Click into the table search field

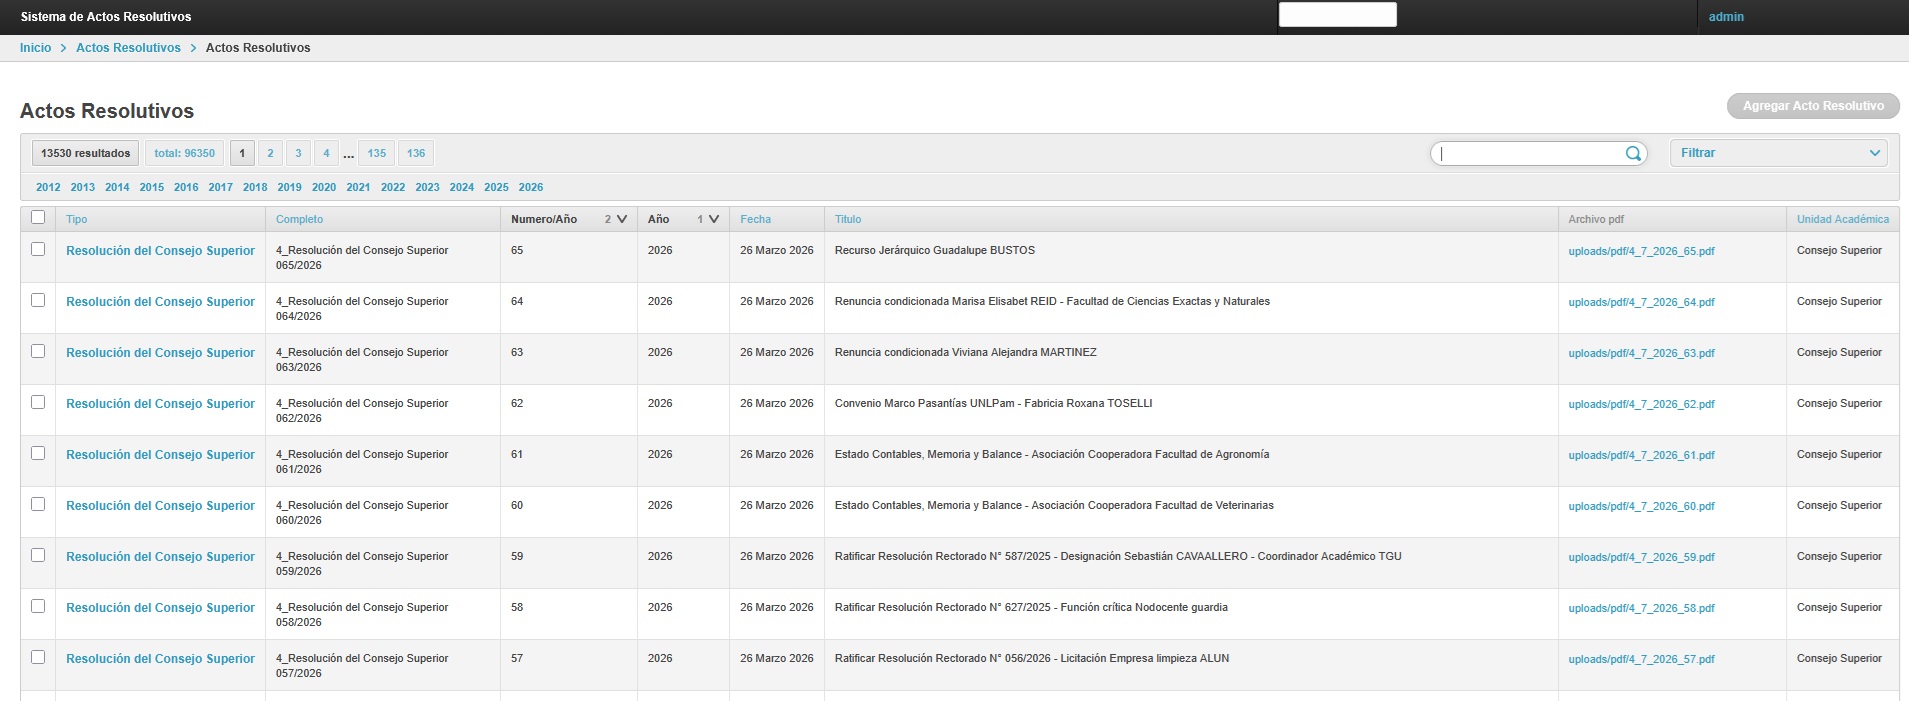click(1530, 154)
